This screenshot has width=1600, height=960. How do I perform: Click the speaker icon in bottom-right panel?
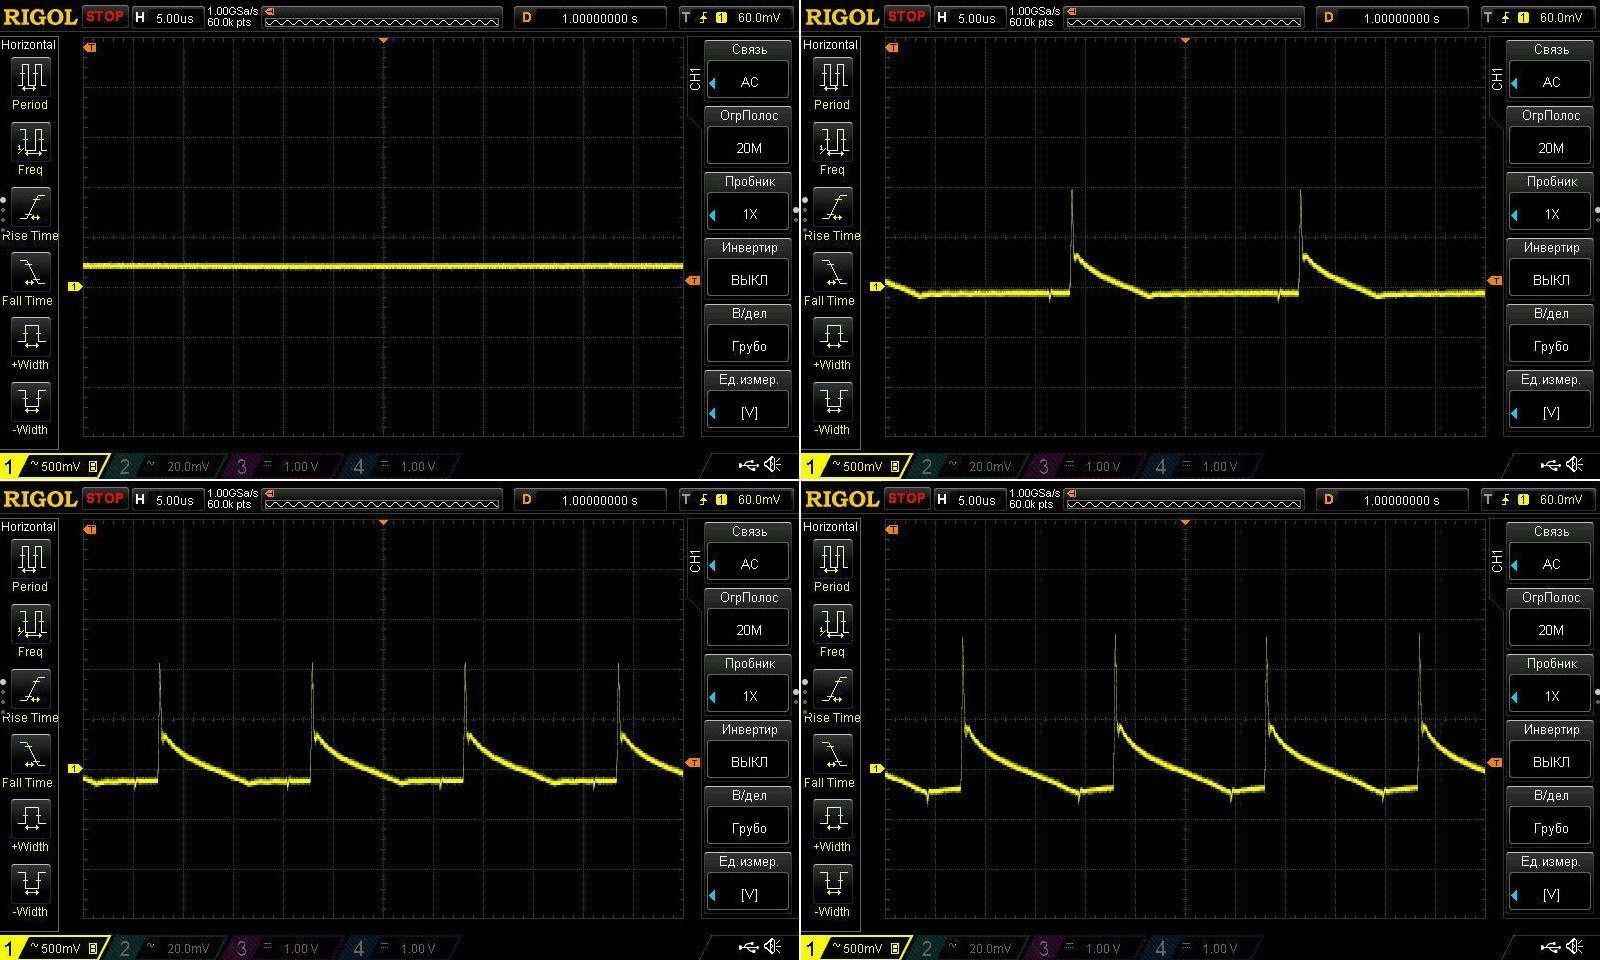(1575, 946)
